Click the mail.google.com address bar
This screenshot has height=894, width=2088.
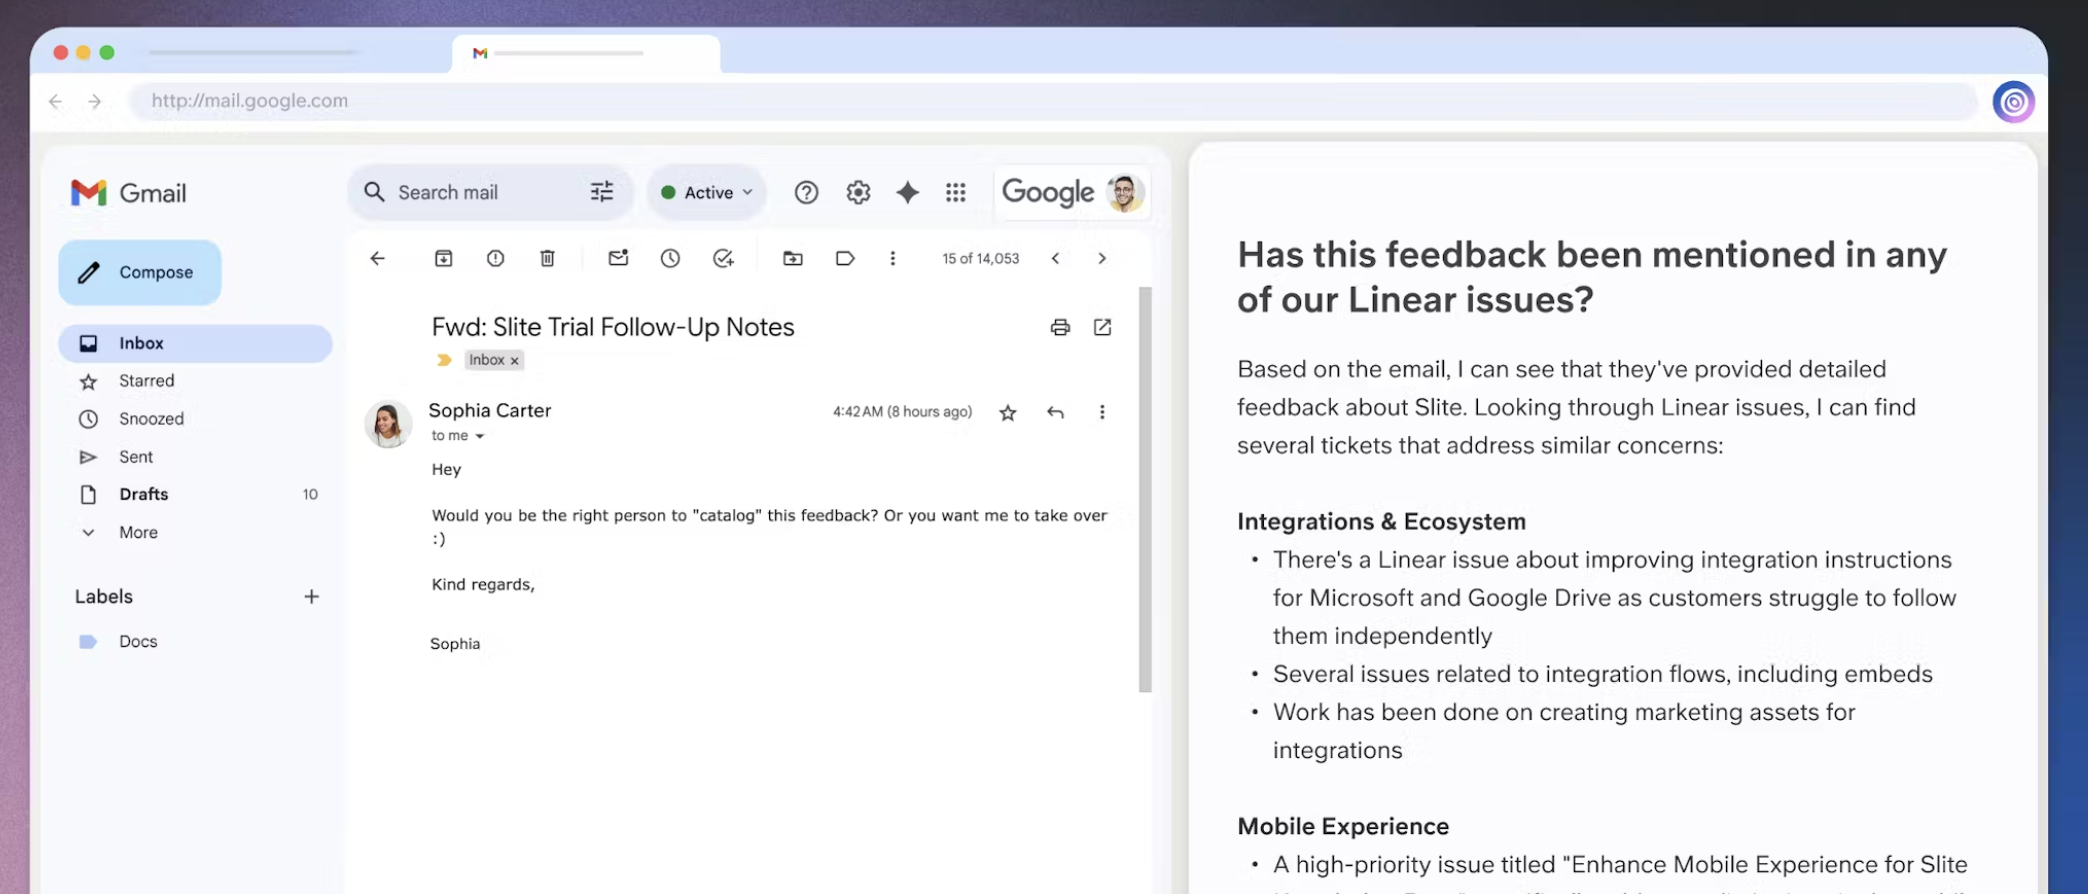[x=1053, y=101]
